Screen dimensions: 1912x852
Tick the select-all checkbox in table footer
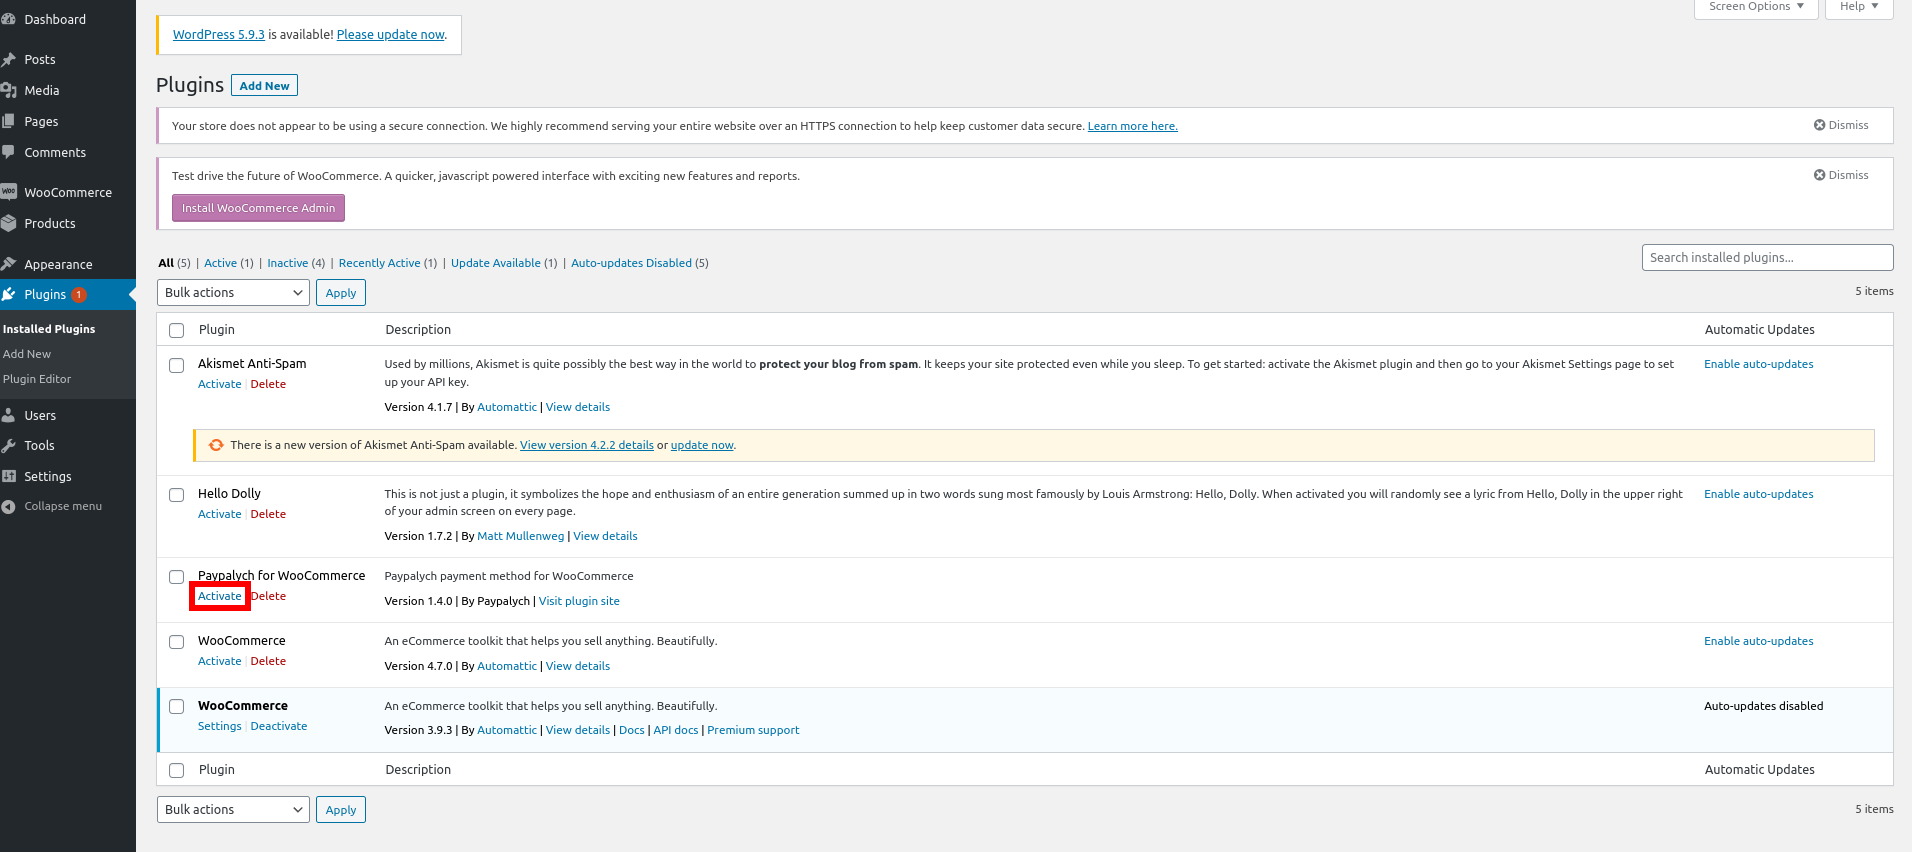pyautogui.click(x=177, y=770)
